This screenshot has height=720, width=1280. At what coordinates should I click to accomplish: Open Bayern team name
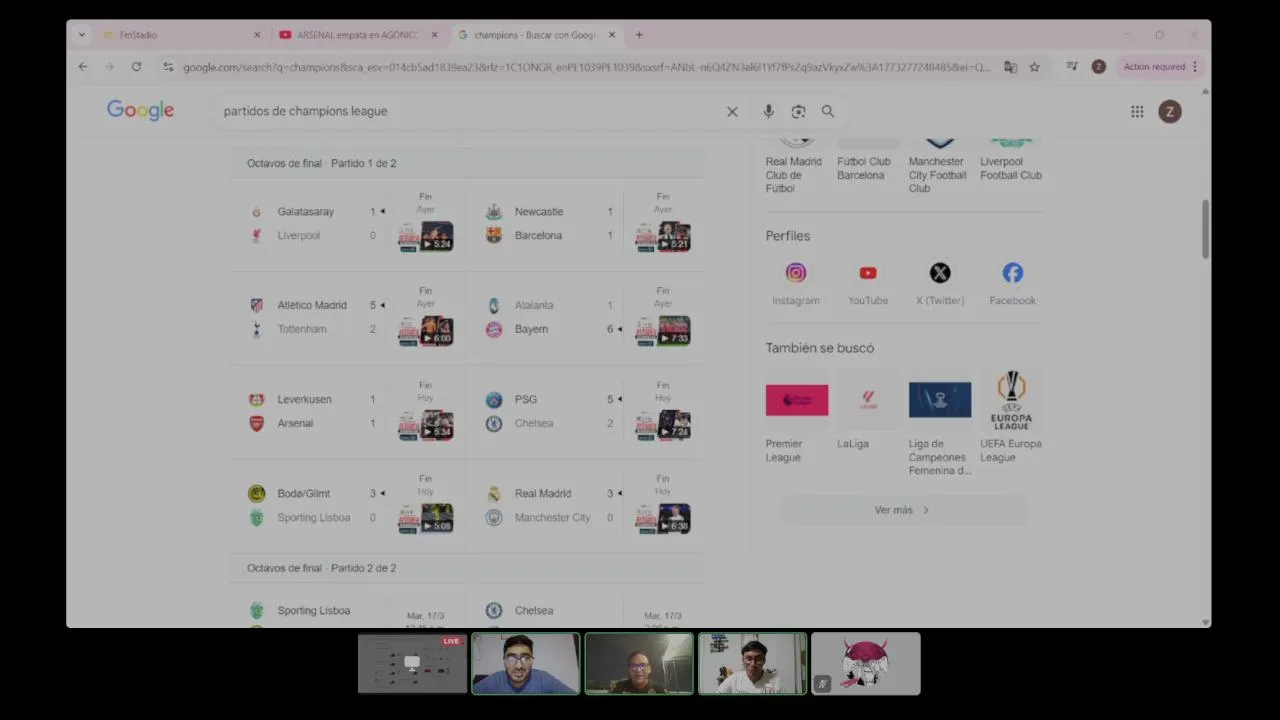[x=531, y=329]
